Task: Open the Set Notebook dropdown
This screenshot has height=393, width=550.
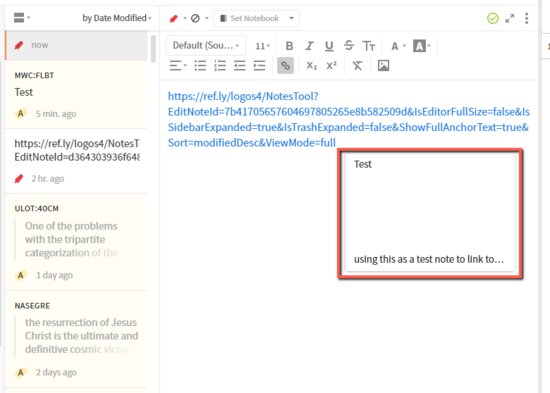Action: click(256, 18)
